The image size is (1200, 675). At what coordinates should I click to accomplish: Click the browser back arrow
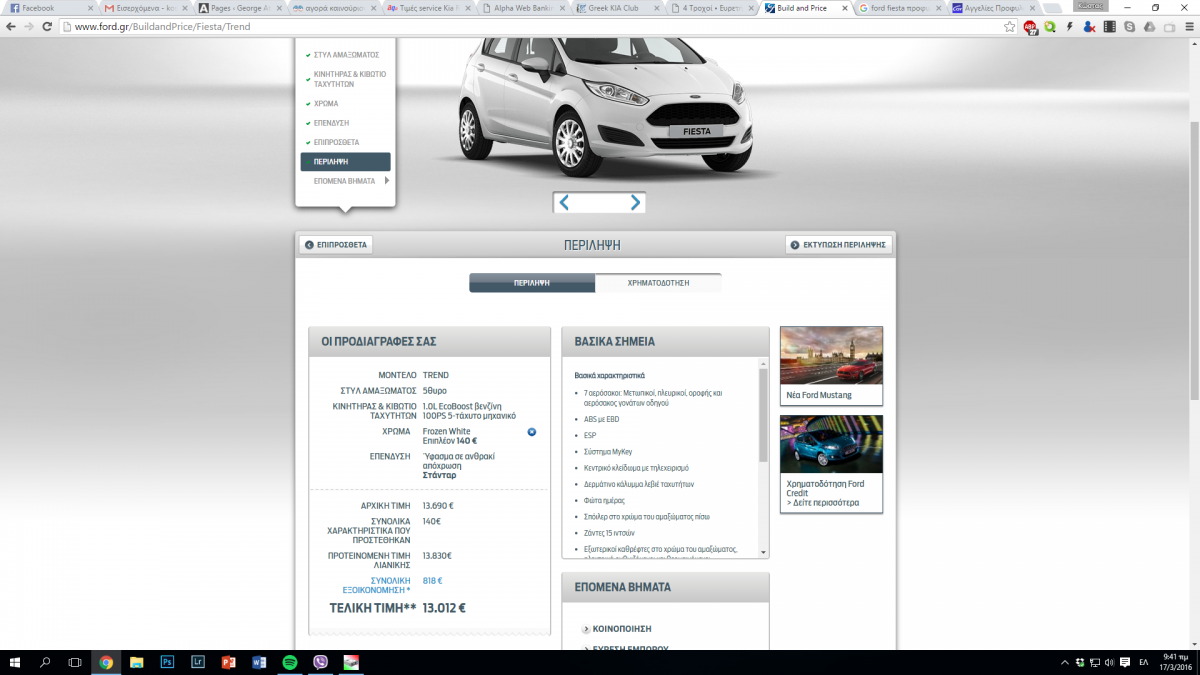[x=10, y=26]
